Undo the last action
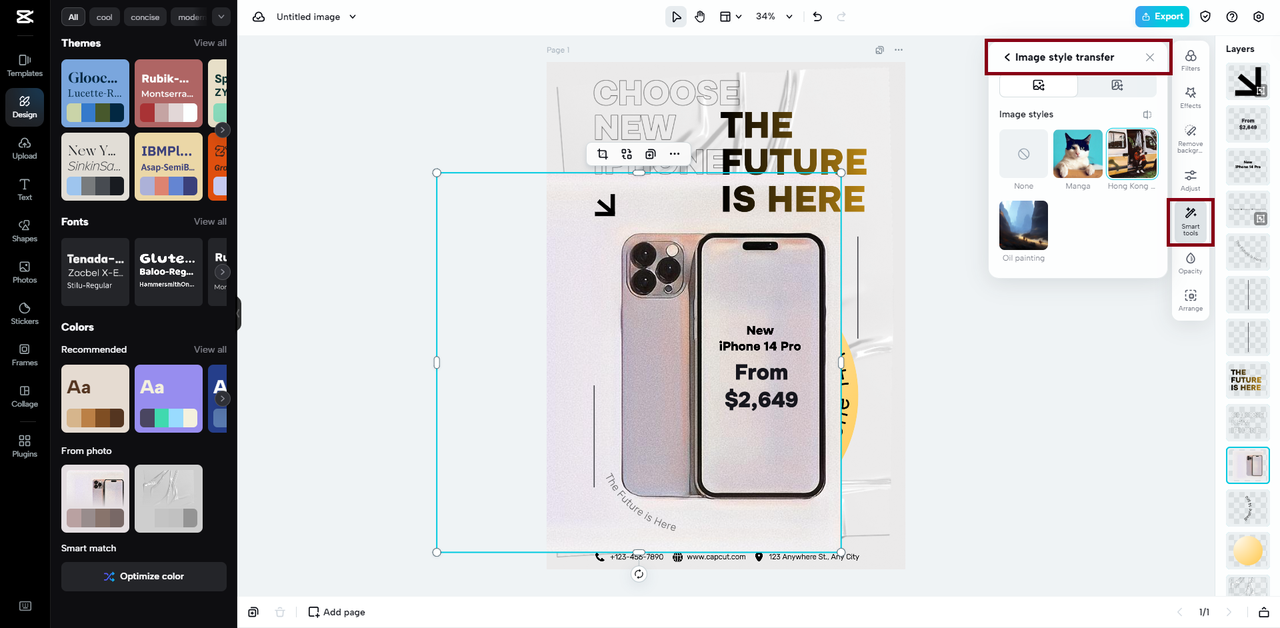The image size is (1280, 628). [x=817, y=17]
